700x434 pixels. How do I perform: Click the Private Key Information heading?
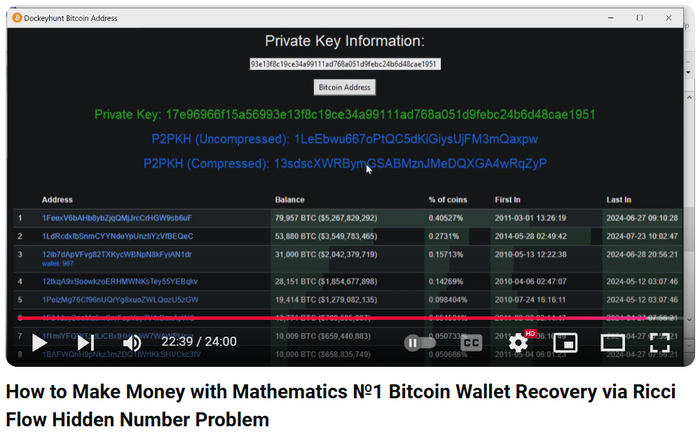(345, 41)
